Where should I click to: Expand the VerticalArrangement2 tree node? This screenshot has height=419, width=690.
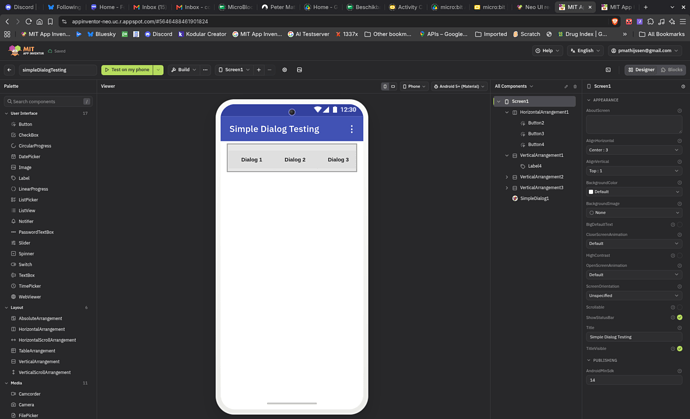tap(506, 177)
